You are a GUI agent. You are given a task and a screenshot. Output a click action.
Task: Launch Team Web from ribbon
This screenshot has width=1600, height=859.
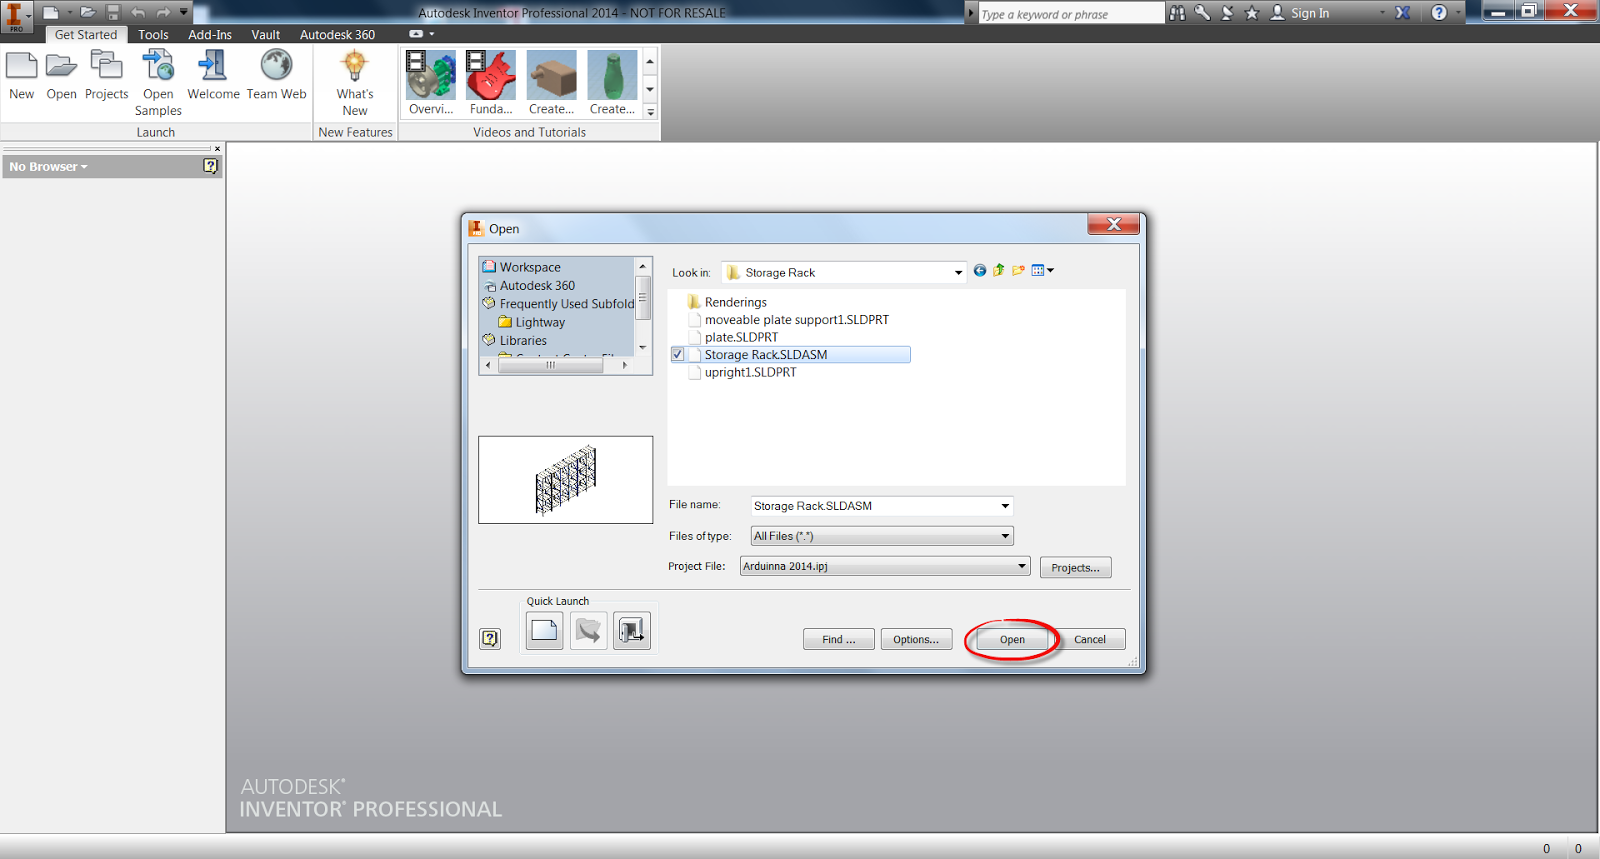tap(276, 76)
